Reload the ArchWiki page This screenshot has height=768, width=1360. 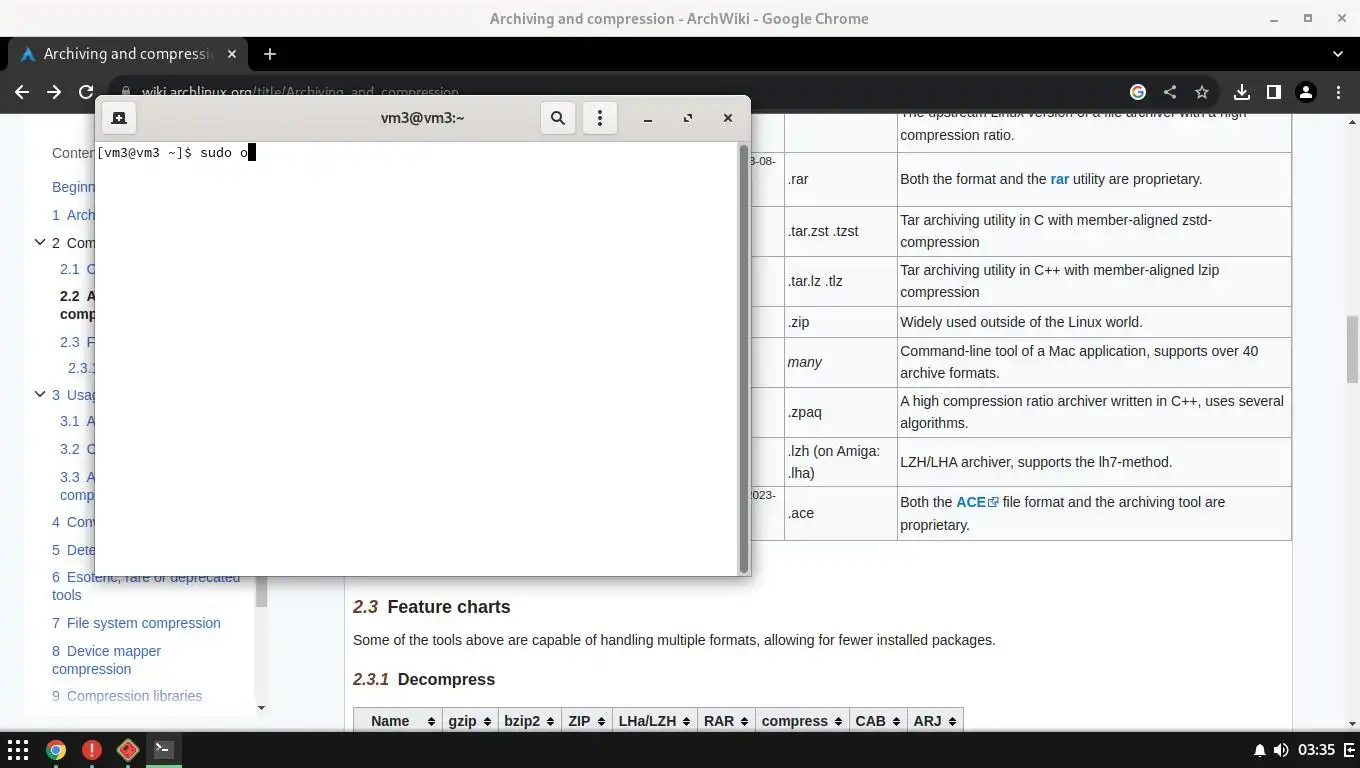(86, 92)
